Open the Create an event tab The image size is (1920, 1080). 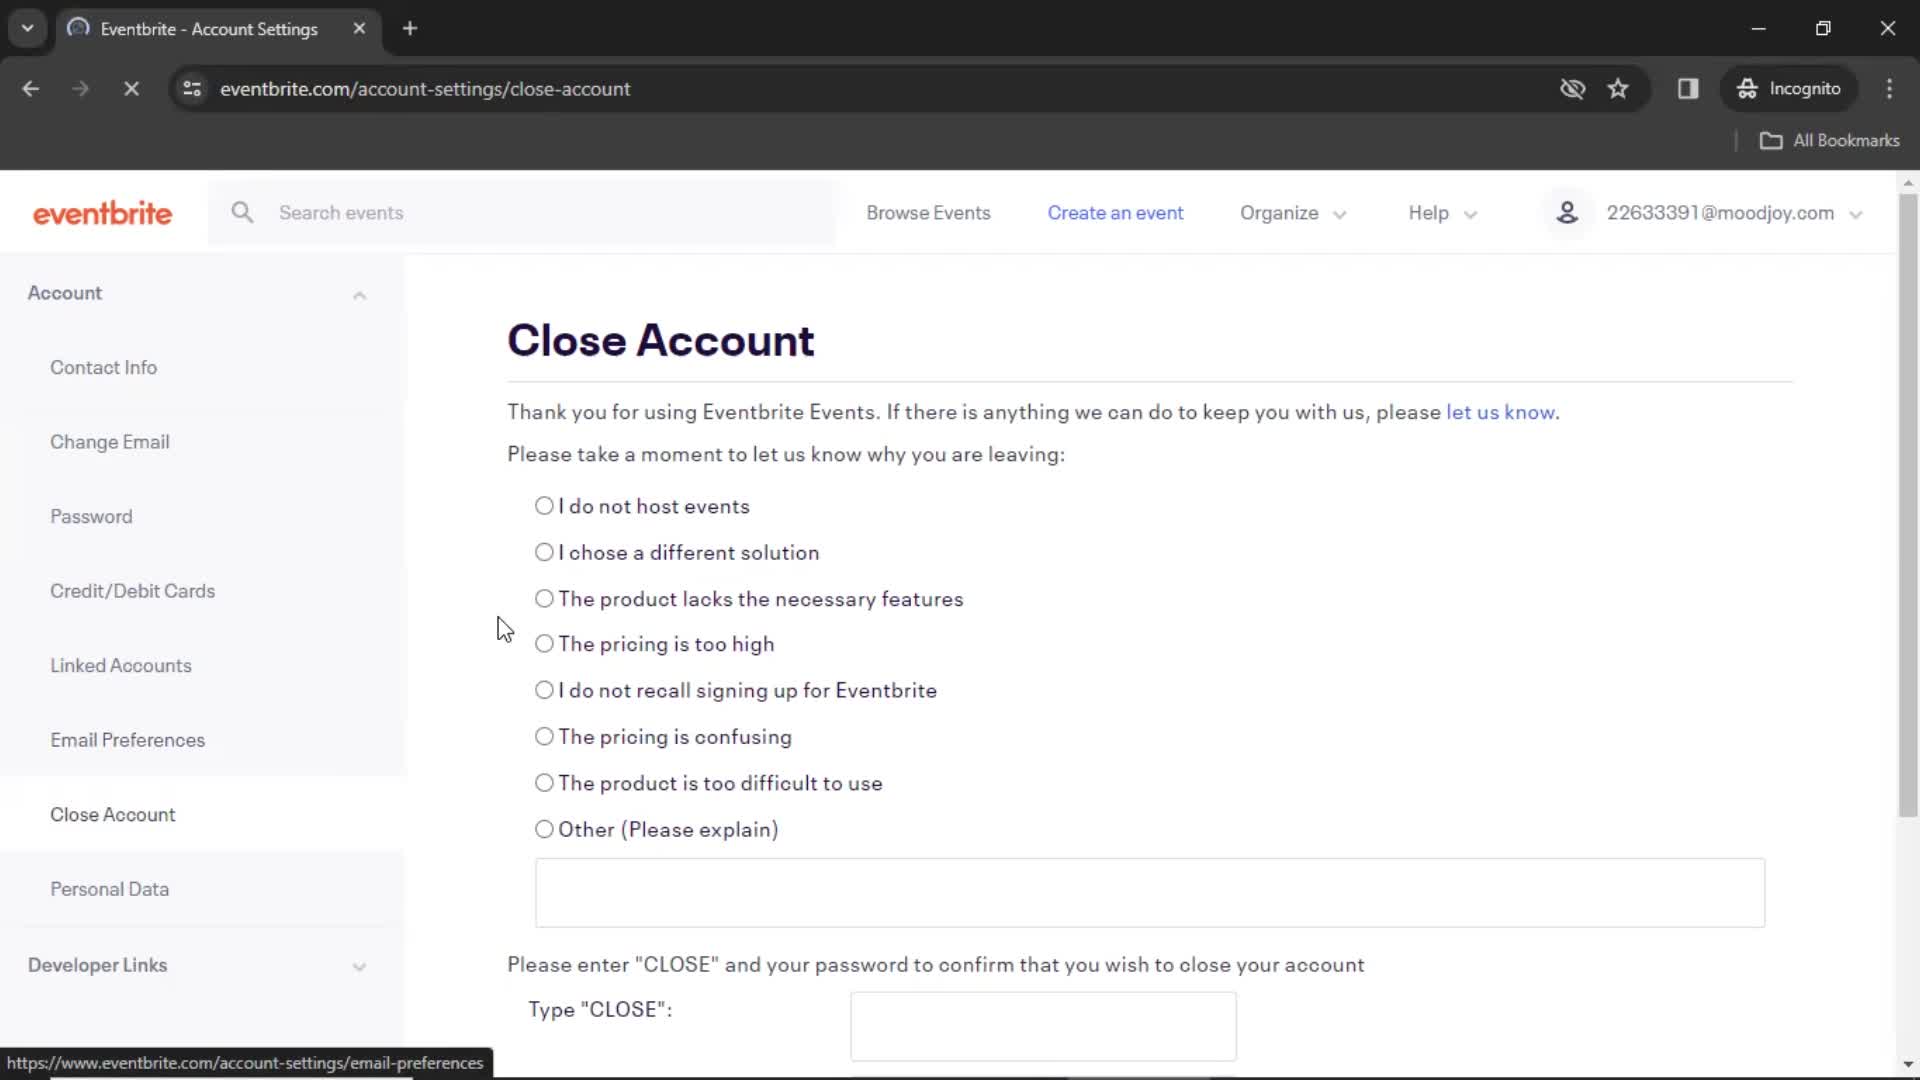[x=1116, y=212]
